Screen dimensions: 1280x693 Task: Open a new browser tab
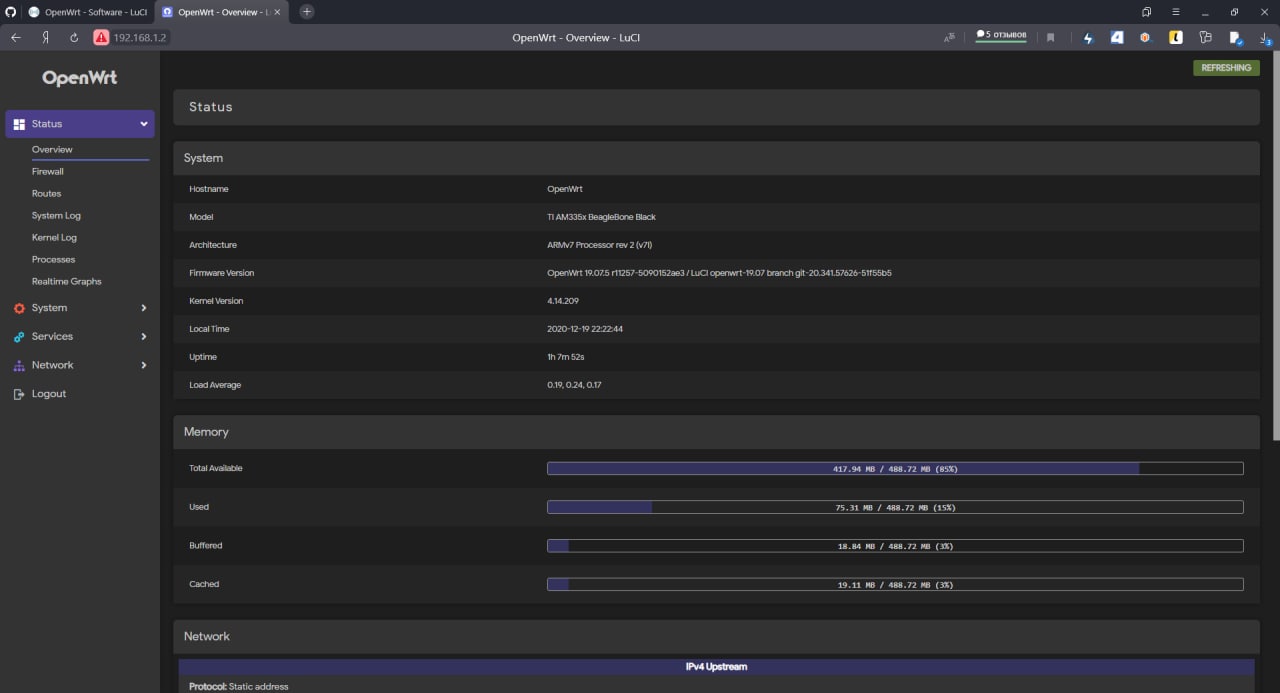(307, 12)
